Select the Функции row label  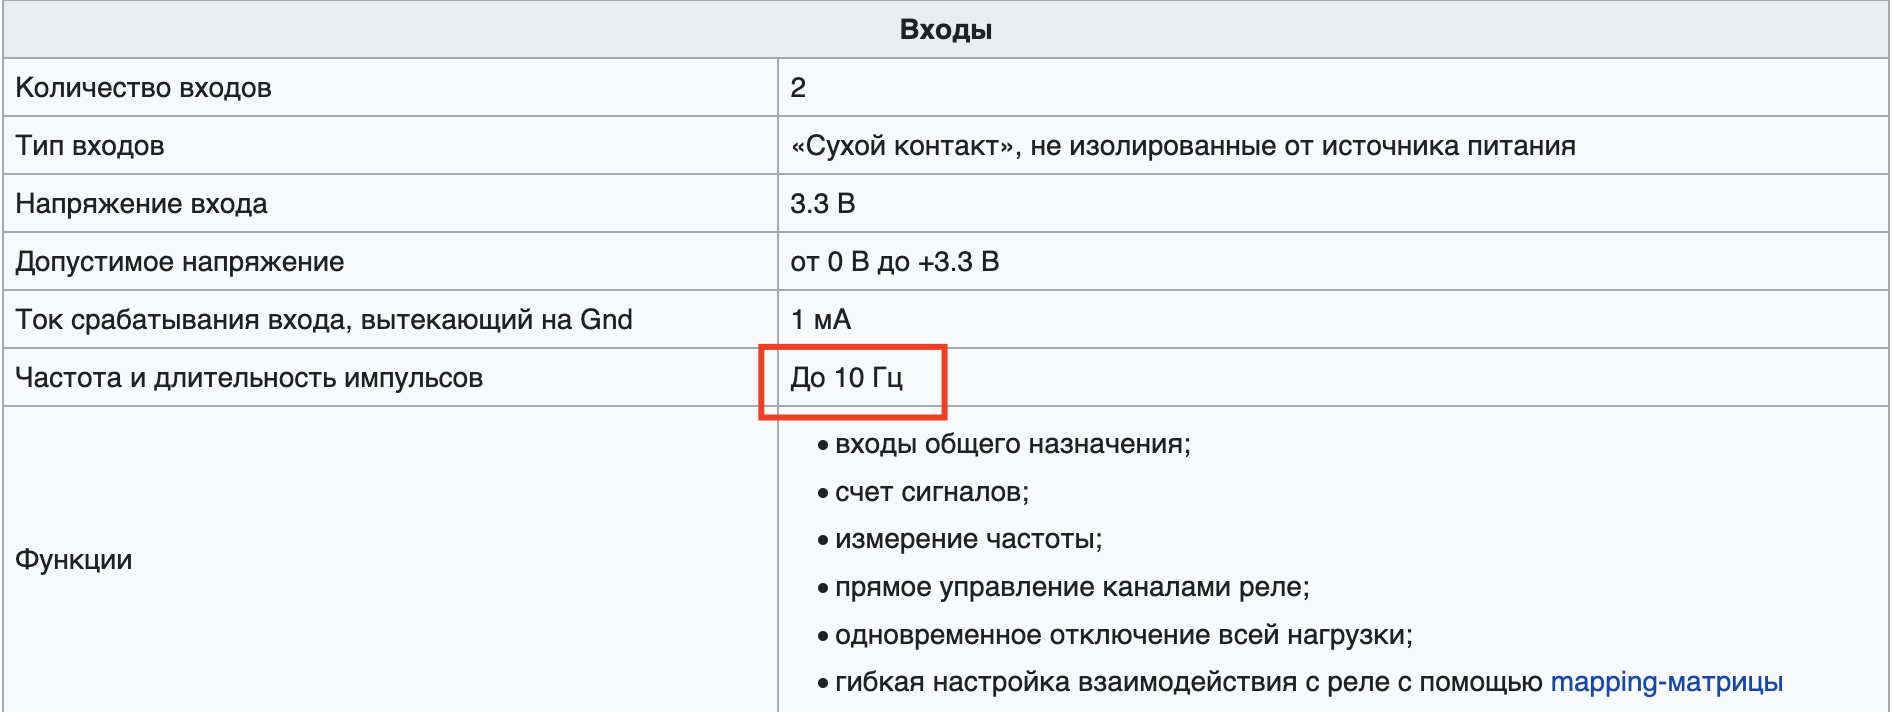pyautogui.click(x=74, y=560)
